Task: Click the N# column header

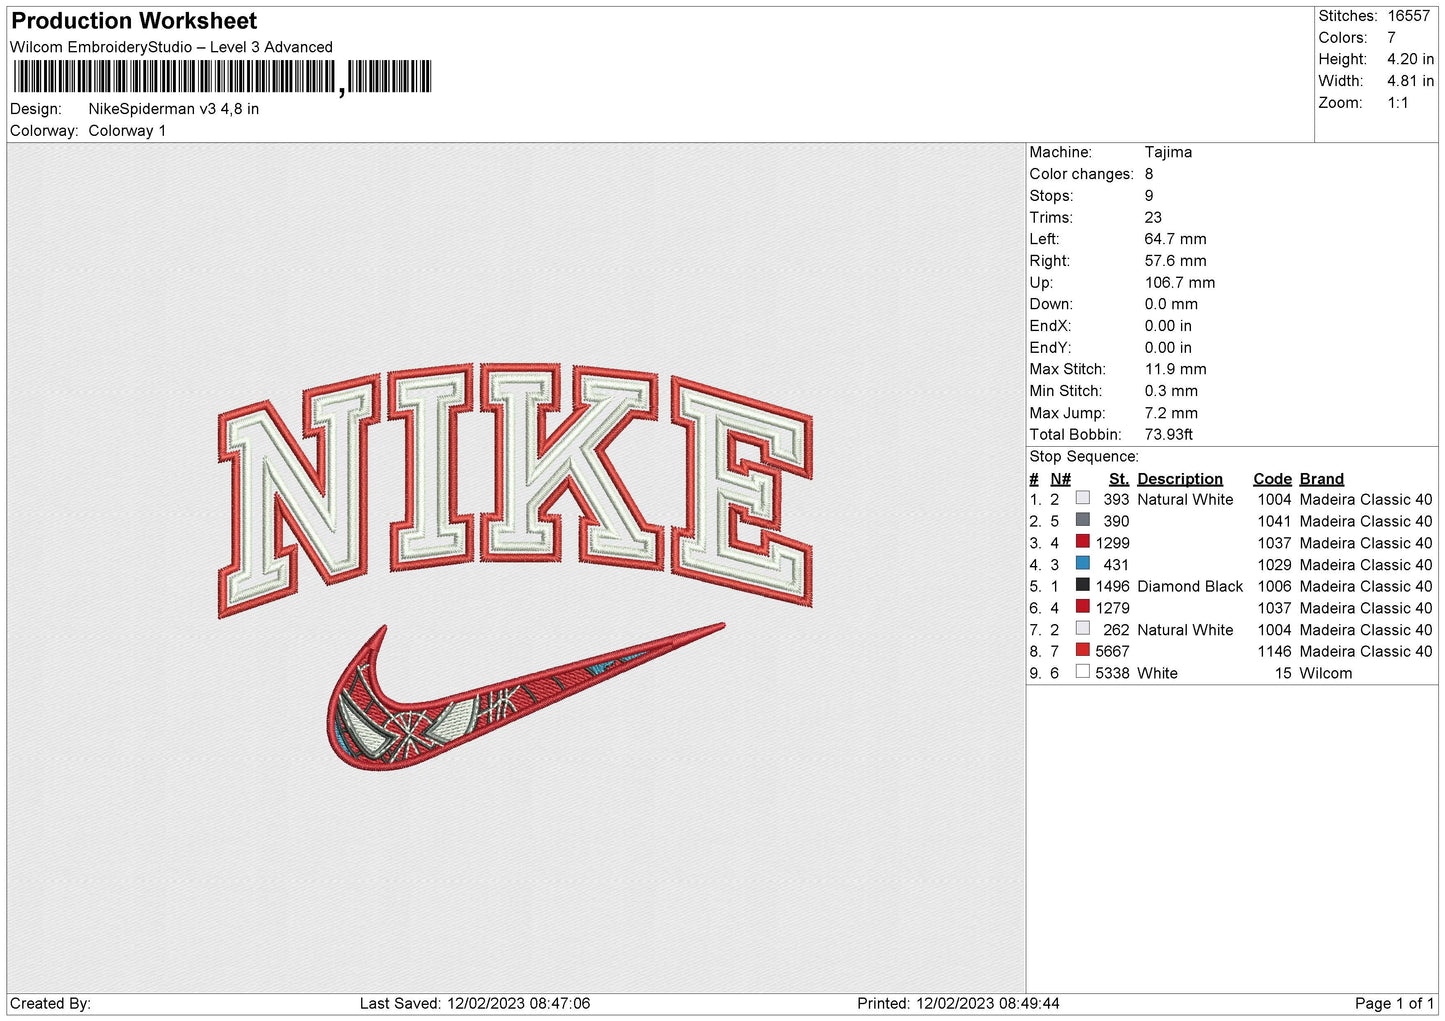Action: point(1060,478)
